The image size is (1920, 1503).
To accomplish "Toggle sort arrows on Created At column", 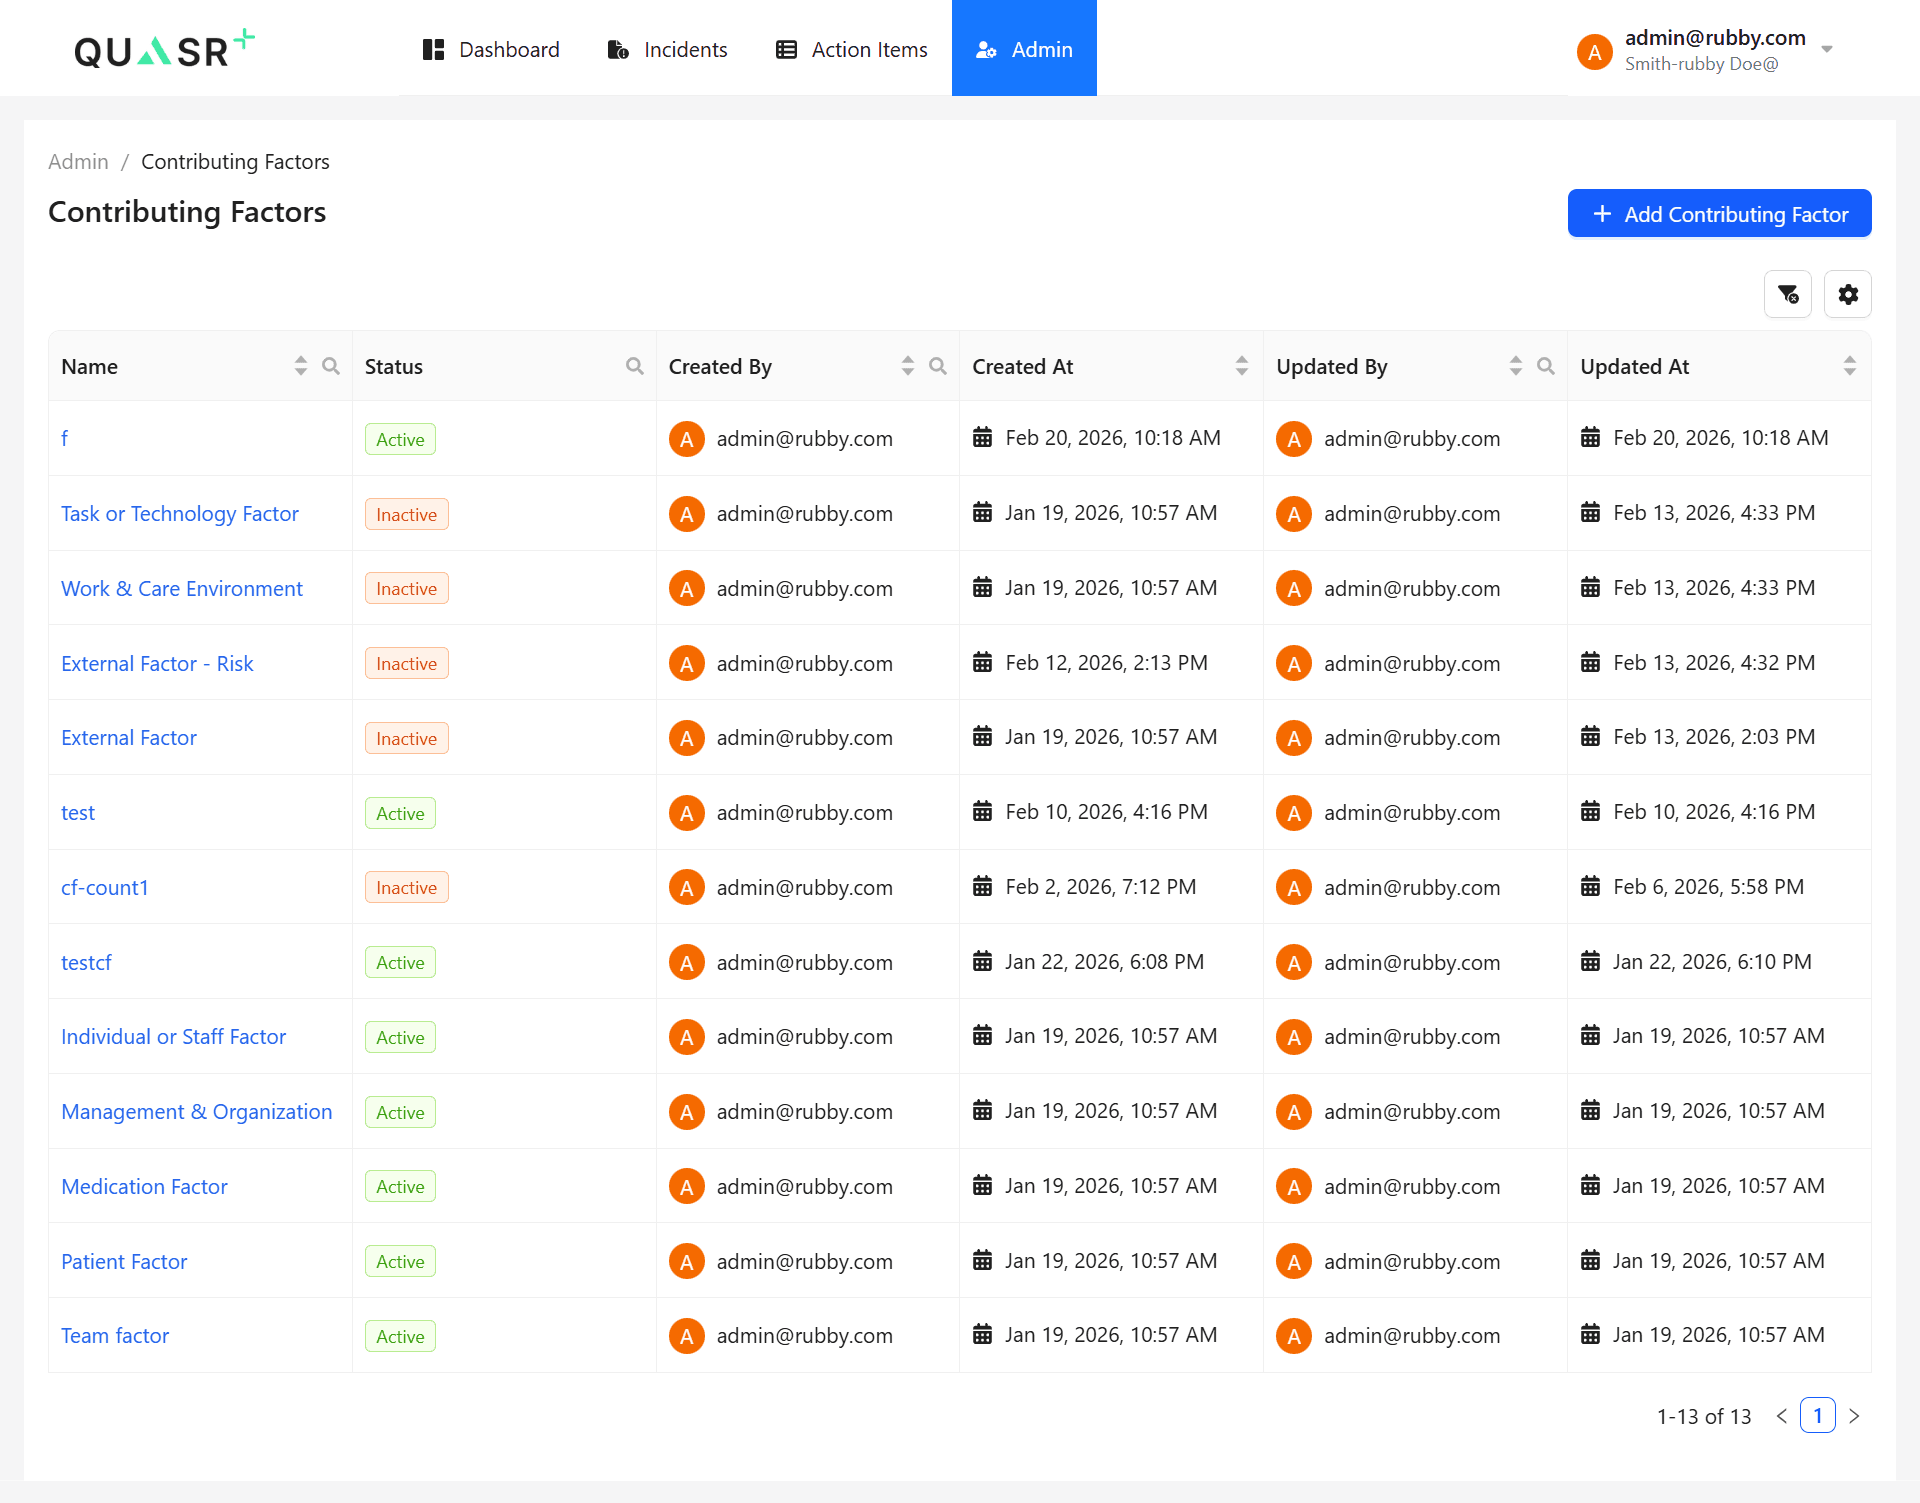I will coord(1242,366).
